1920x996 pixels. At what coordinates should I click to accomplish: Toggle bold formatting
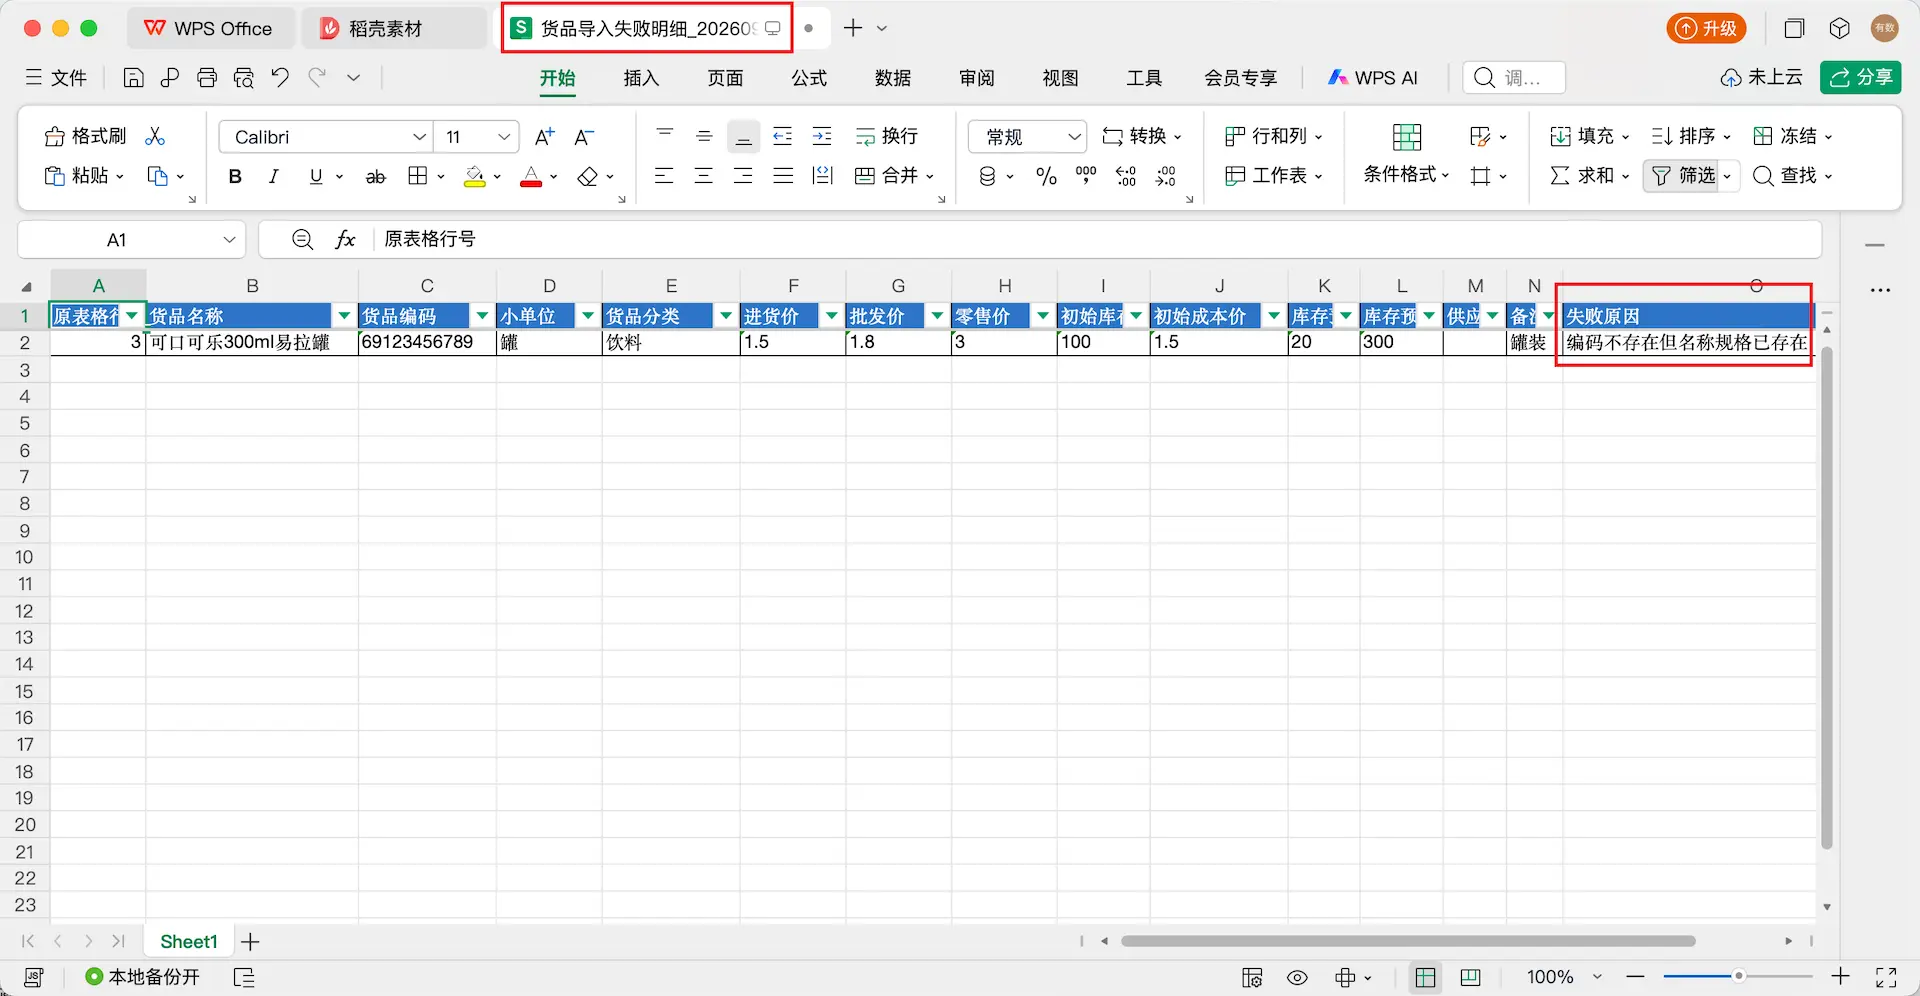click(235, 176)
